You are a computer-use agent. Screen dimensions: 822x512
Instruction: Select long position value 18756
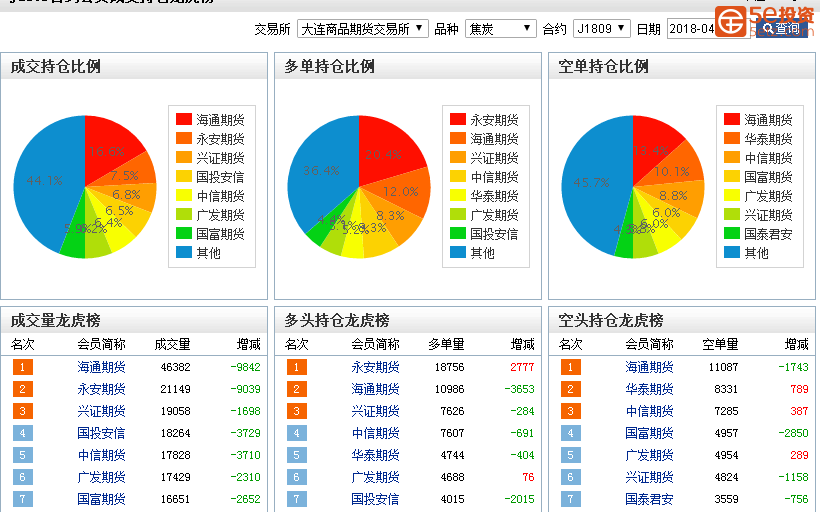point(450,367)
